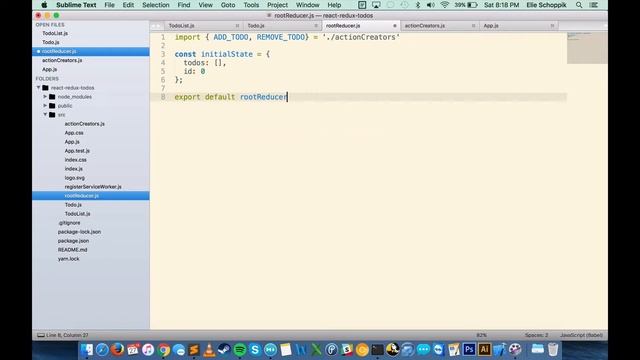Image resolution: width=640 pixels, height=360 pixels.
Task: Open App.css in the sidebar
Action: point(74,133)
